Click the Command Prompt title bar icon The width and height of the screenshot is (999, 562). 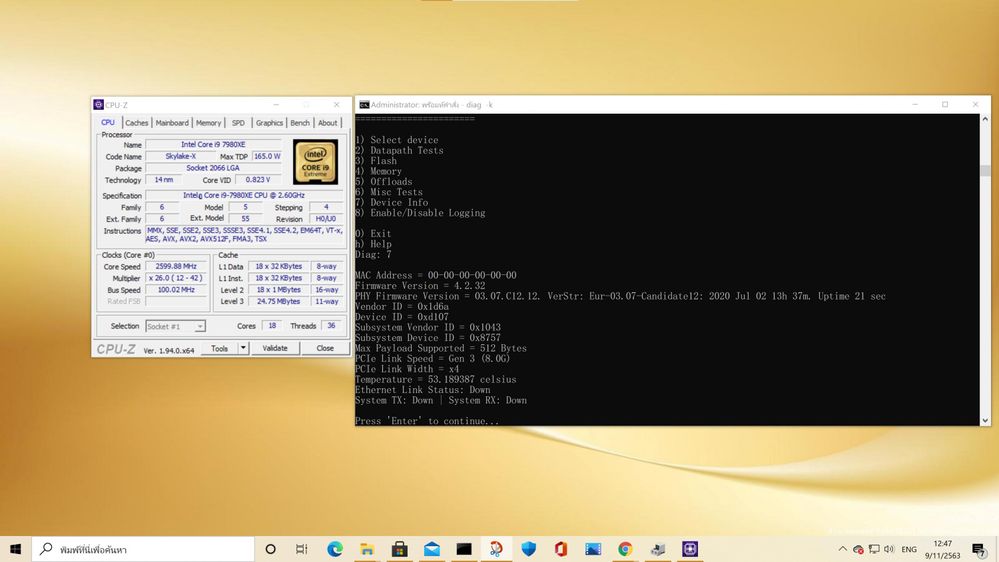(x=364, y=104)
